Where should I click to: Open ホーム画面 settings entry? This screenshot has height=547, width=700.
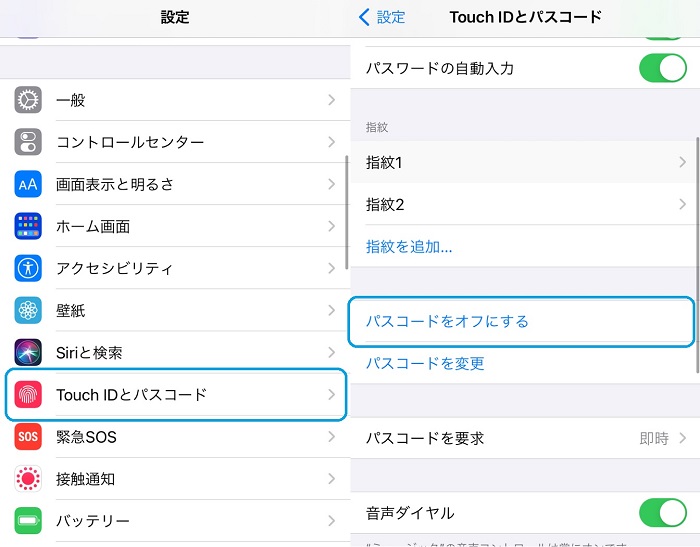(x=175, y=226)
